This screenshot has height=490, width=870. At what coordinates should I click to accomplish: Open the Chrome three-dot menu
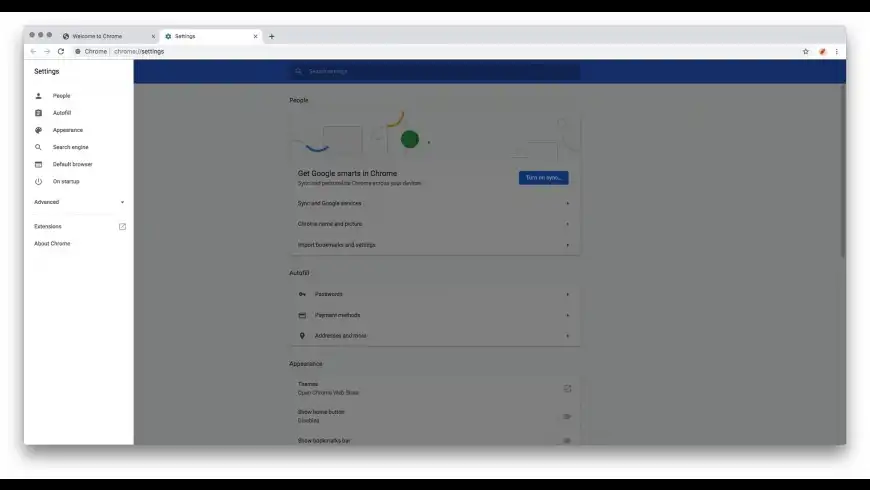[x=837, y=52]
